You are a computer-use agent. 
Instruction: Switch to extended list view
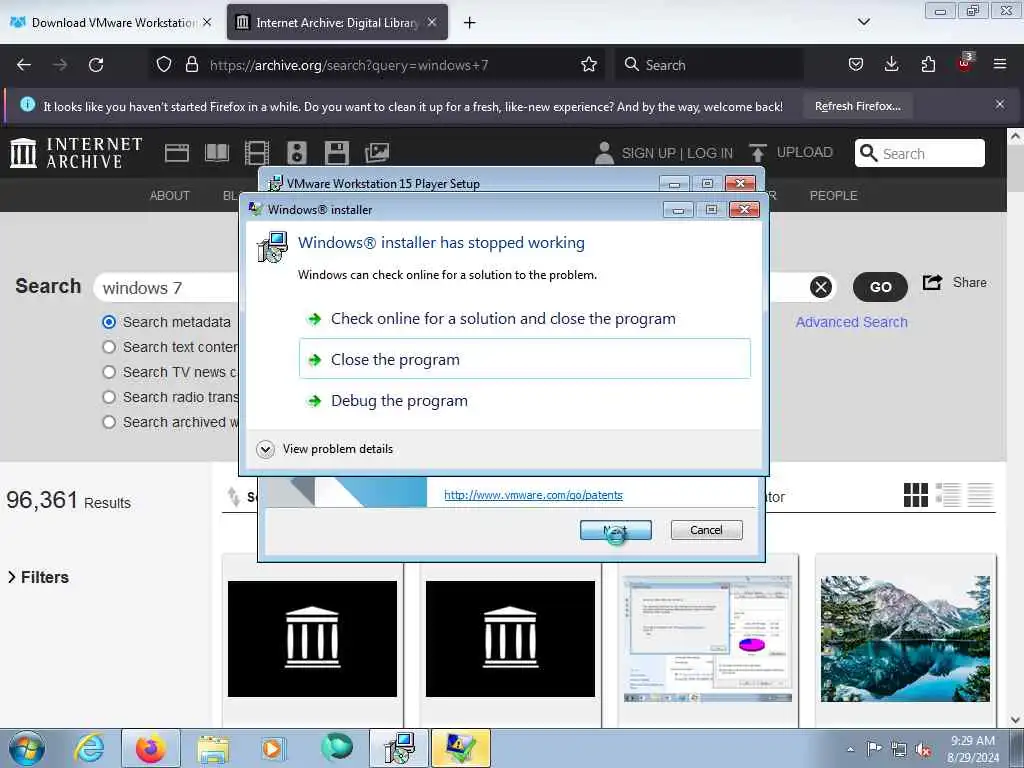pos(948,495)
